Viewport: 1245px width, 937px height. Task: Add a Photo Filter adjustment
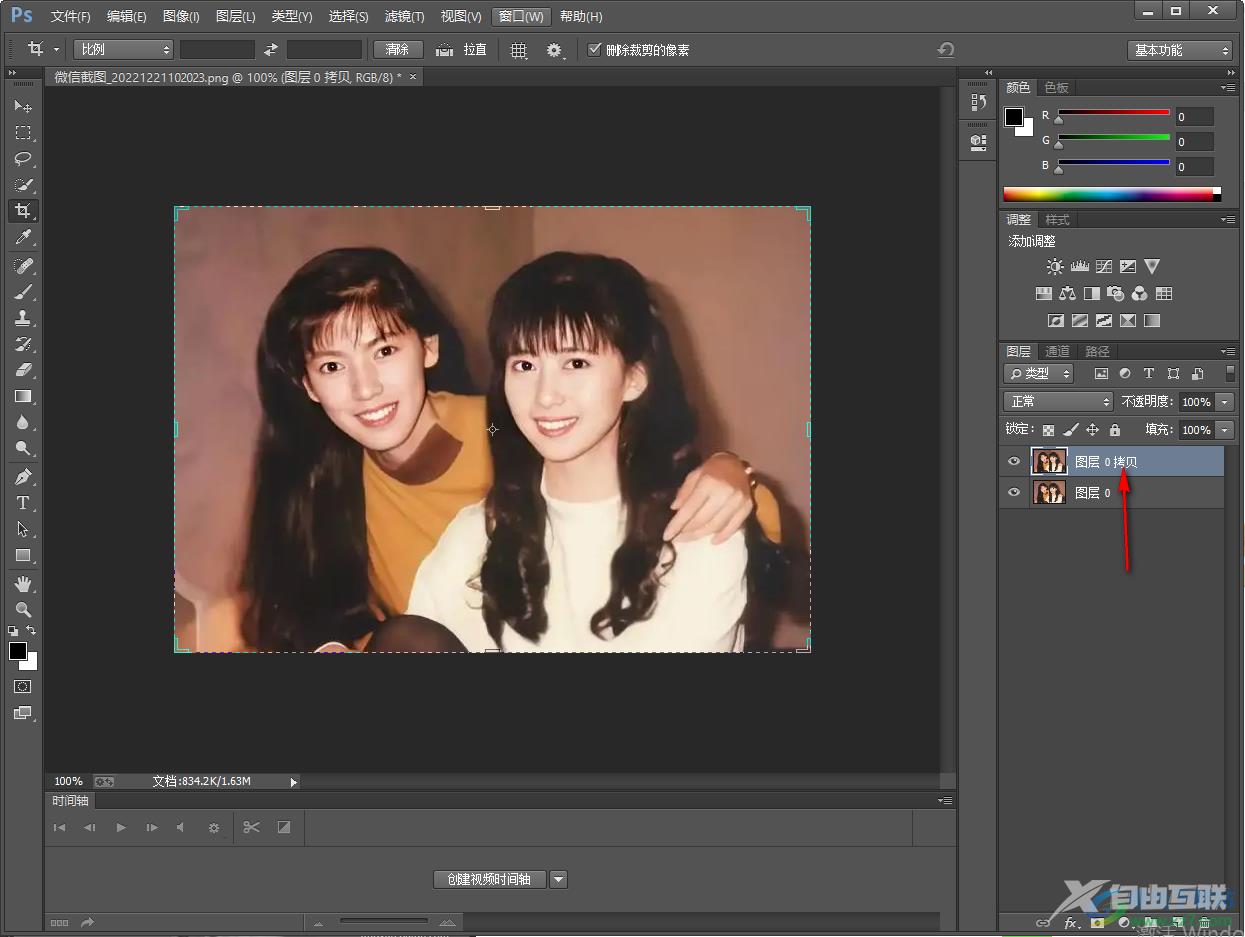pyautogui.click(x=1116, y=293)
